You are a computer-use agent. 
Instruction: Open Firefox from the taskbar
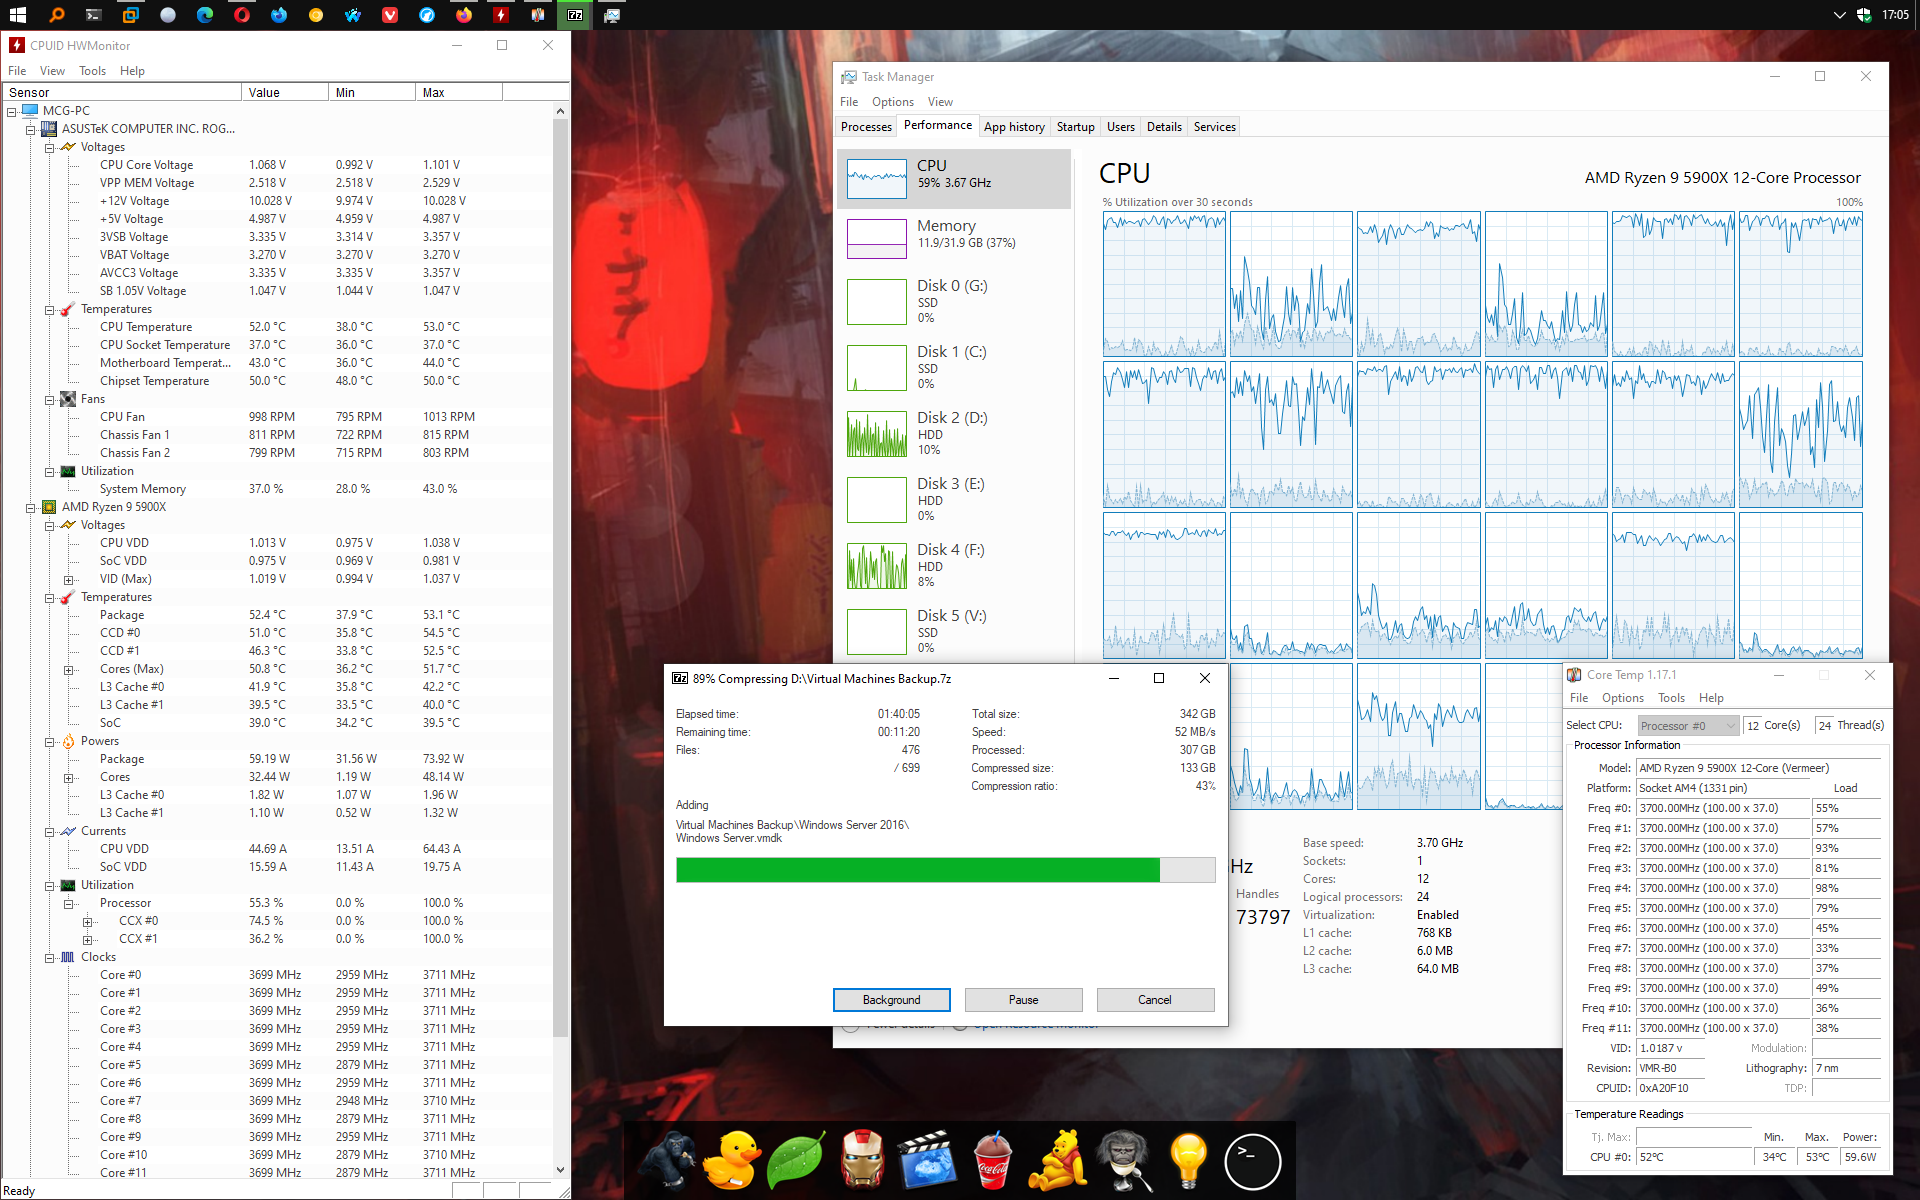tap(464, 15)
